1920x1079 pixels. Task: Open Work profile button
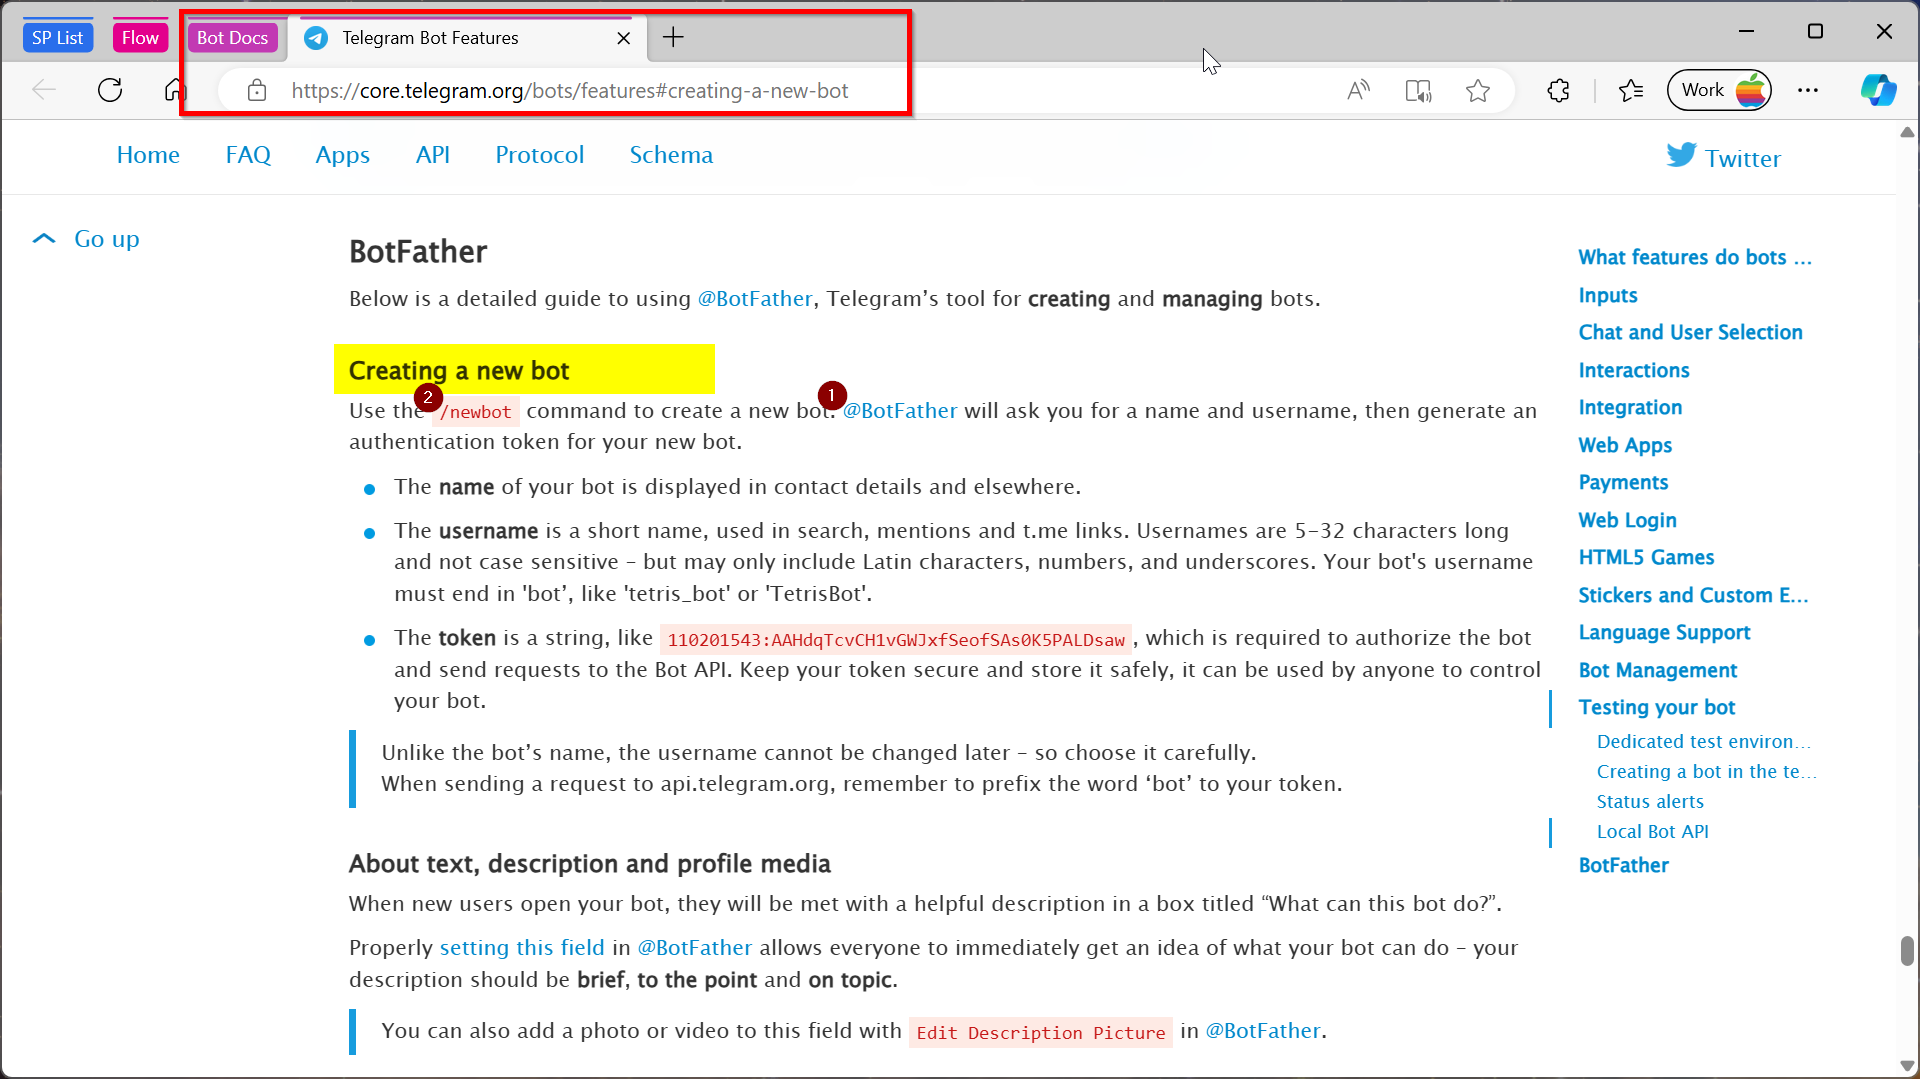click(1720, 90)
